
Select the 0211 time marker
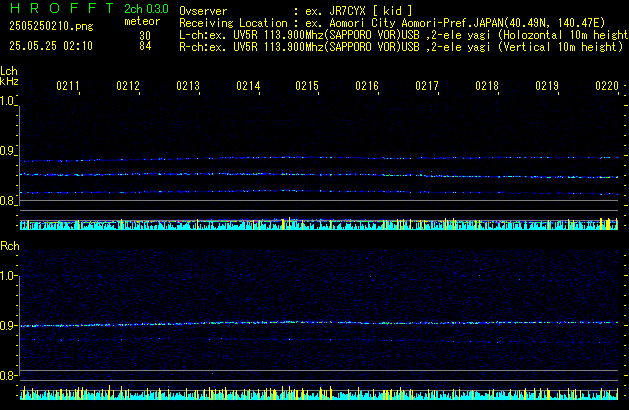[x=68, y=86]
